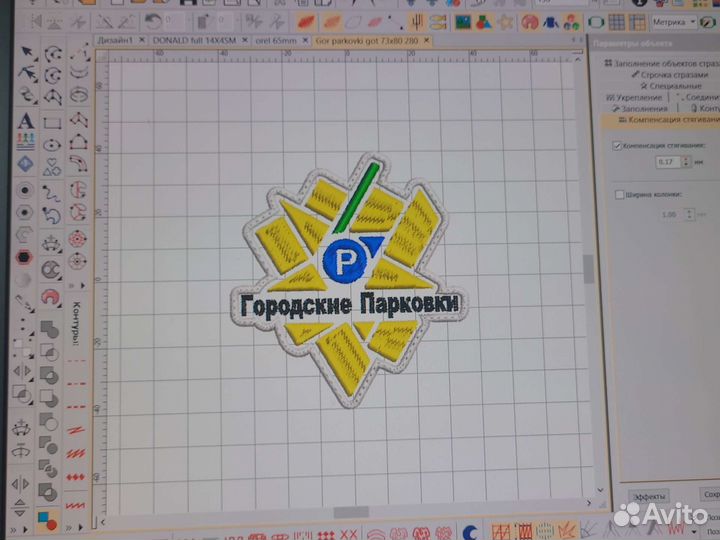Pick the Ellipse digitizing tool
Image resolution: width=720 pixels, height=540 pixels.
click(52, 146)
